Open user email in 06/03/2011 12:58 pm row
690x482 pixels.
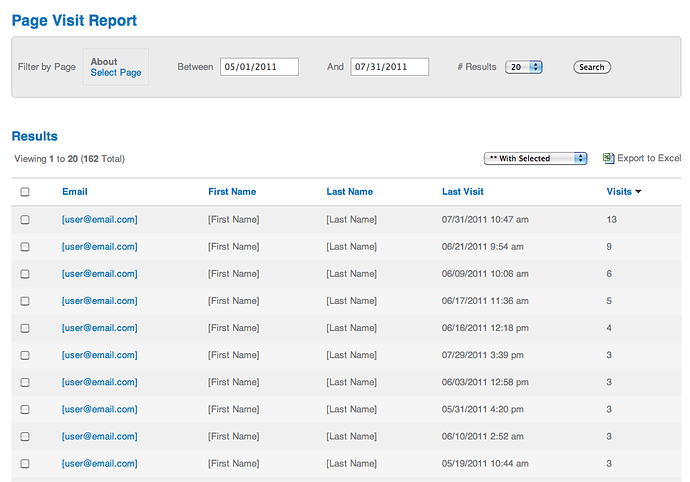point(99,382)
